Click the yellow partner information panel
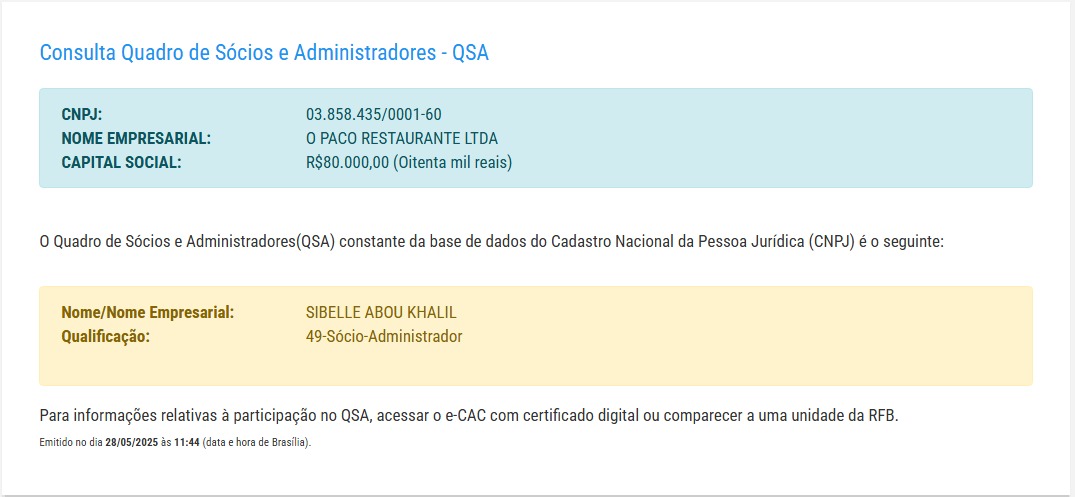 [535, 336]
